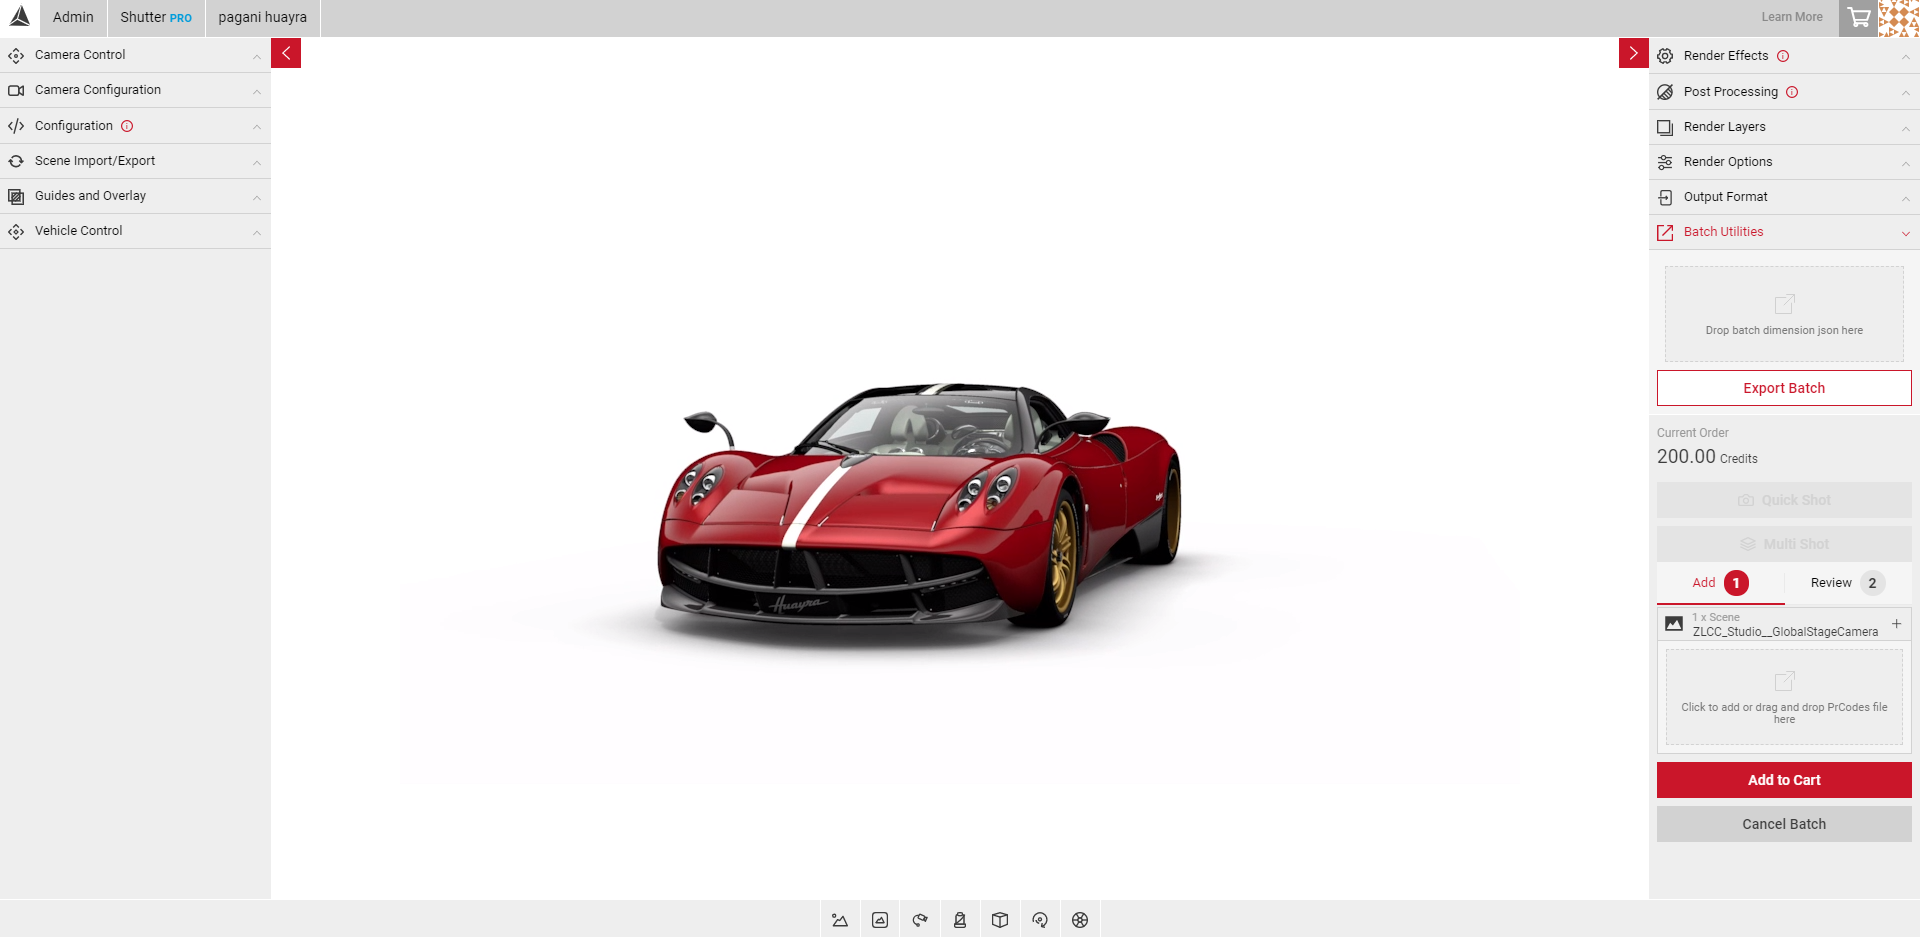Expand the Post Processing chevron

point(1905,93)
